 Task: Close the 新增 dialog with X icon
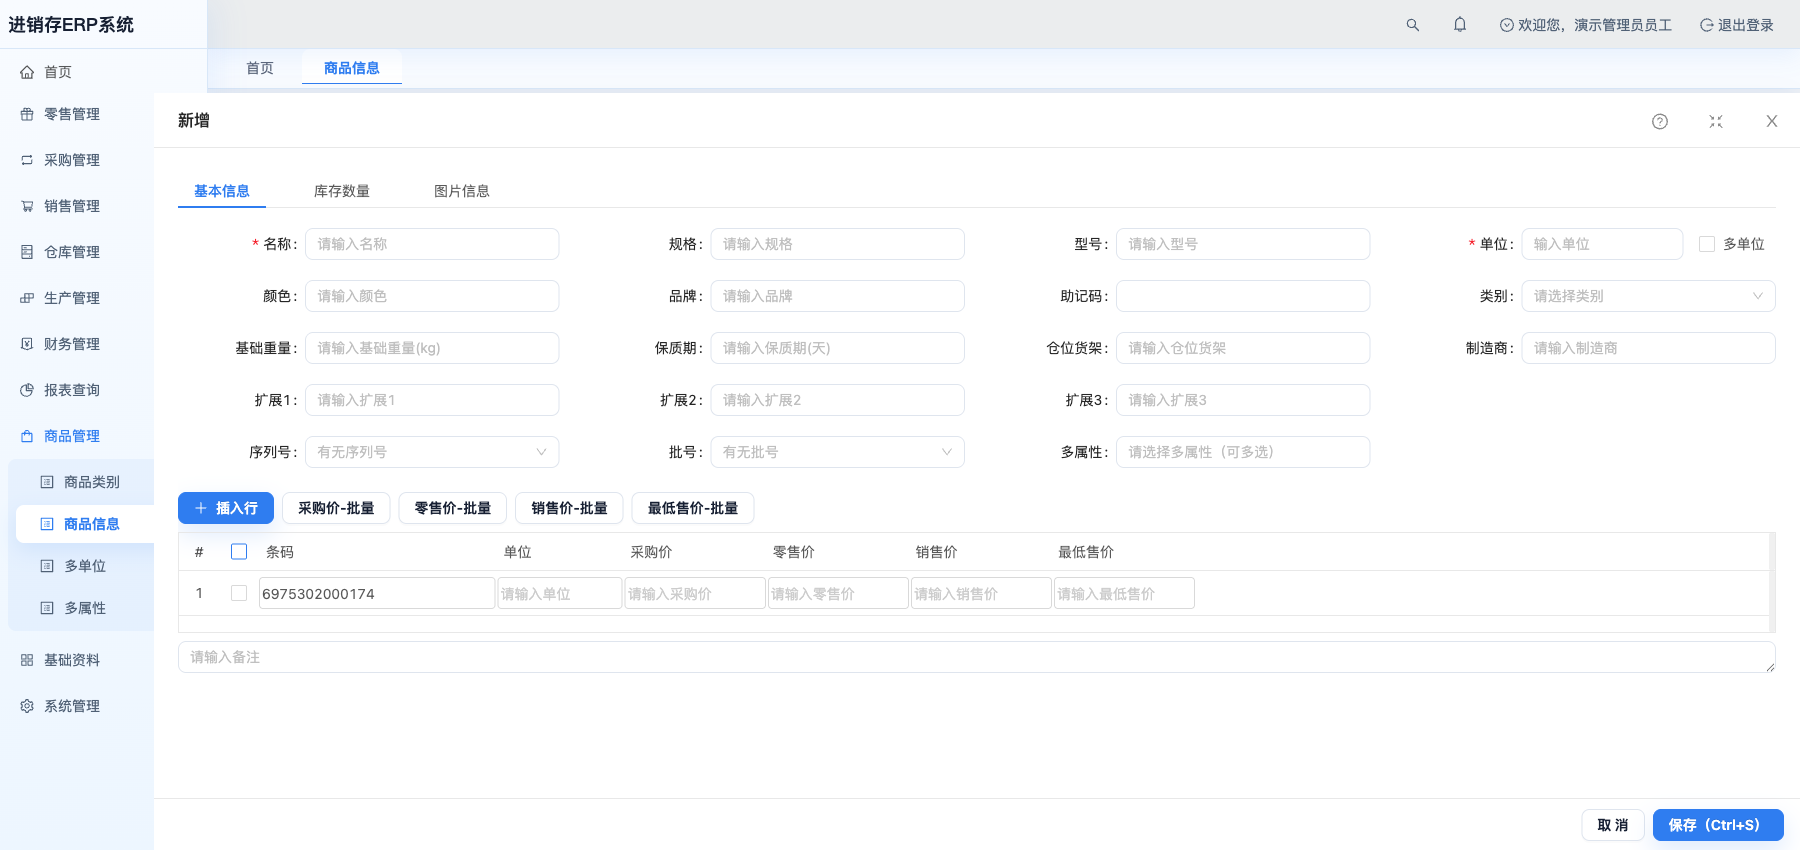click(x=1772, y=121)
